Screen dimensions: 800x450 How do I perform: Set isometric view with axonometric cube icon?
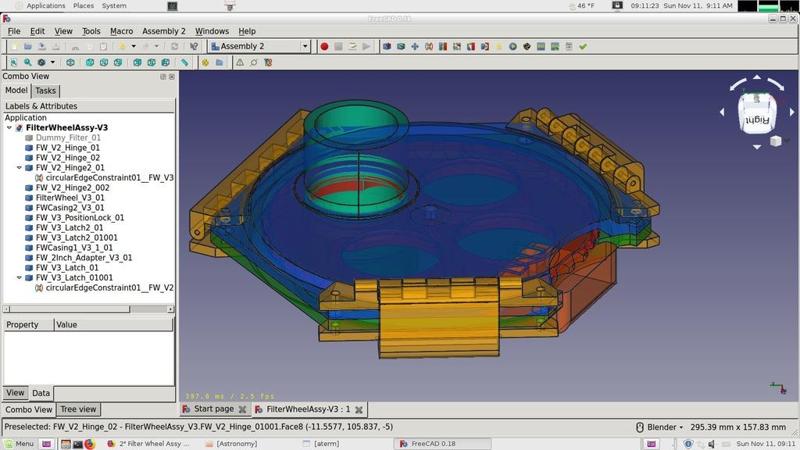click(x=70, y=62)
